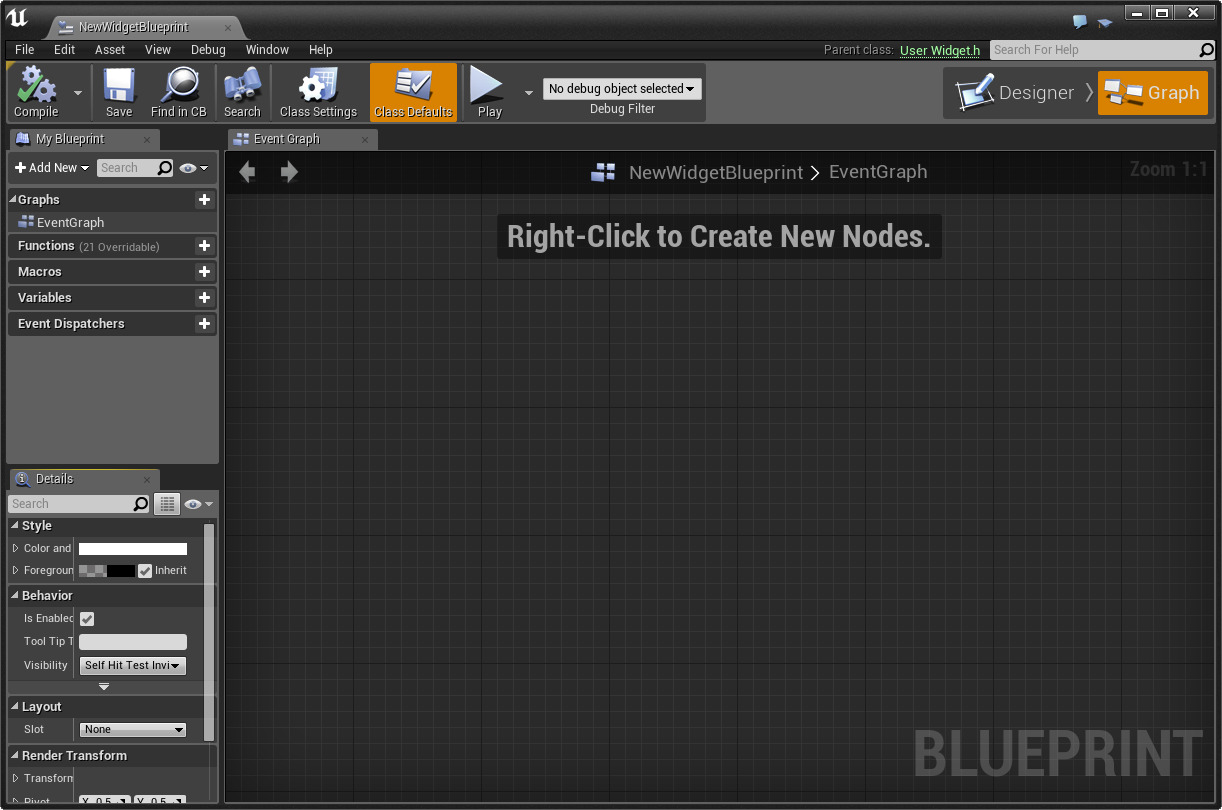Add a new variable with plus icon

tap(204, 298)
